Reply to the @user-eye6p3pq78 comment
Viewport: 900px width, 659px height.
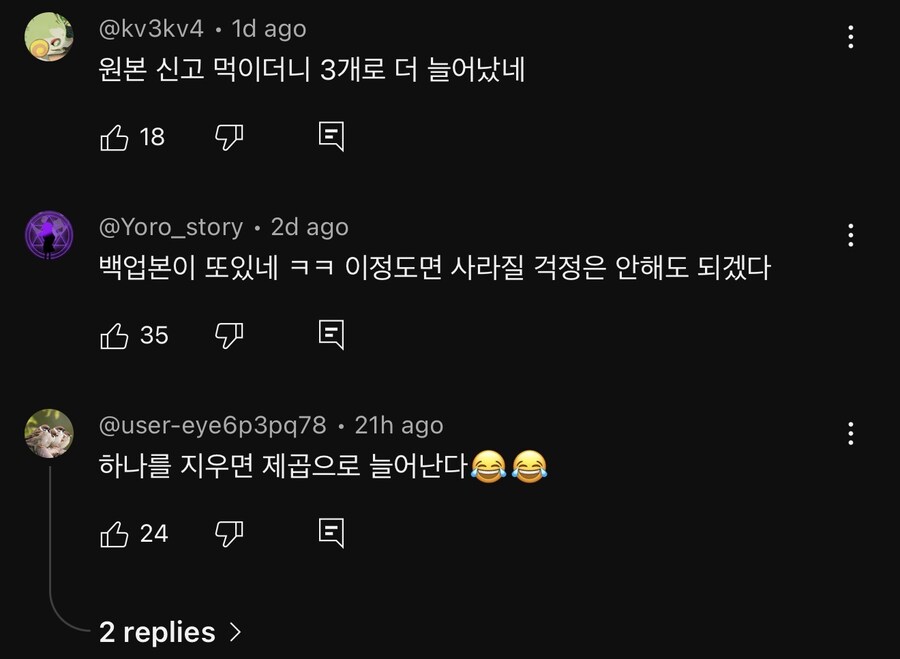(331, 534)
